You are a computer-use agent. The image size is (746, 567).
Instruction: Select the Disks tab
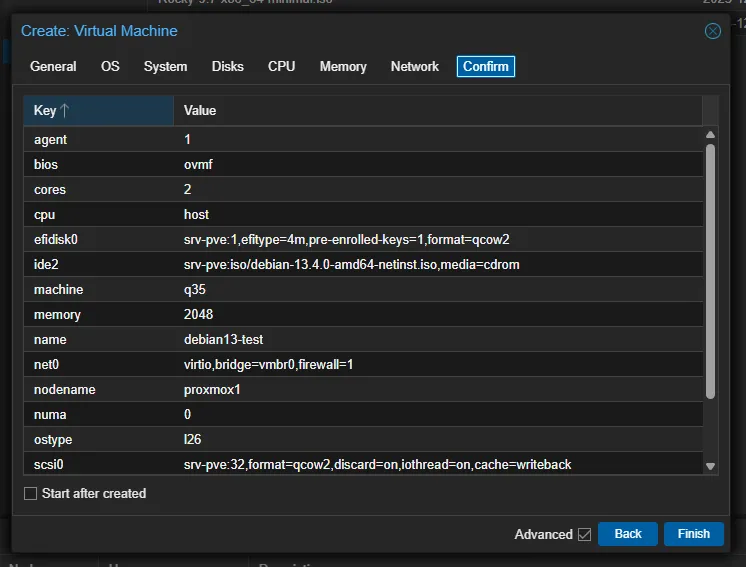tap(227, 67)
